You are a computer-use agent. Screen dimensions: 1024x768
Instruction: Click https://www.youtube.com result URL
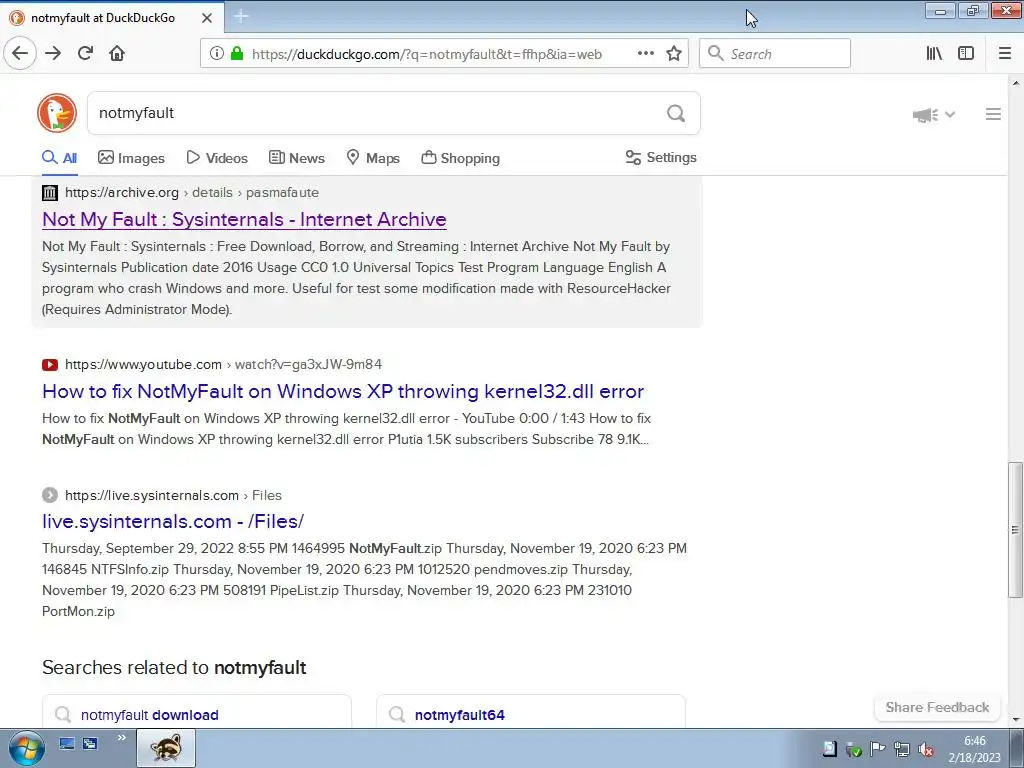click(143, 364)
